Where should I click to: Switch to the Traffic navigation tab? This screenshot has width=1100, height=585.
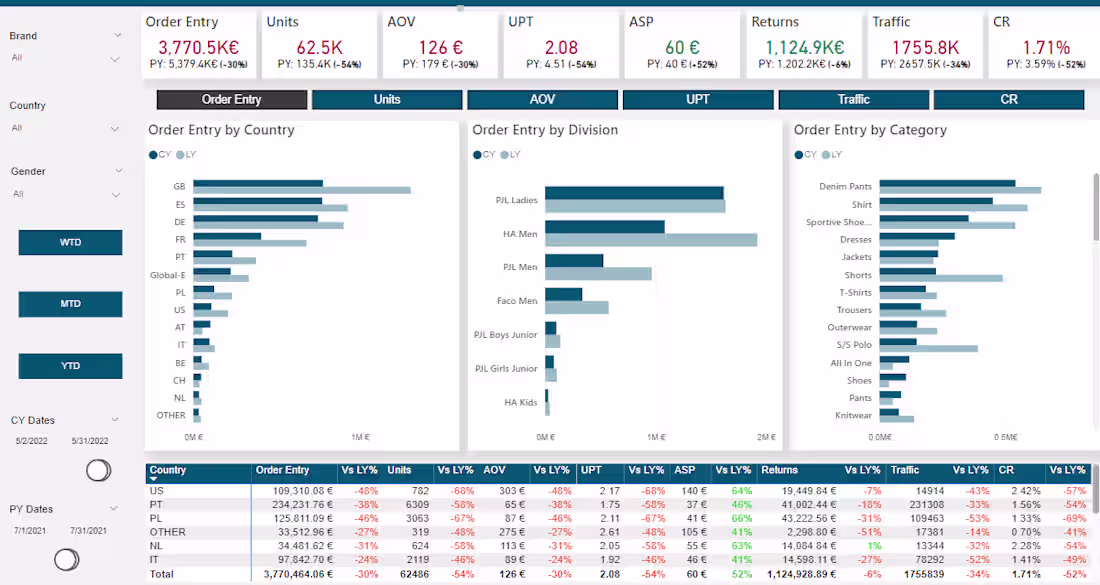coord(853,99)
